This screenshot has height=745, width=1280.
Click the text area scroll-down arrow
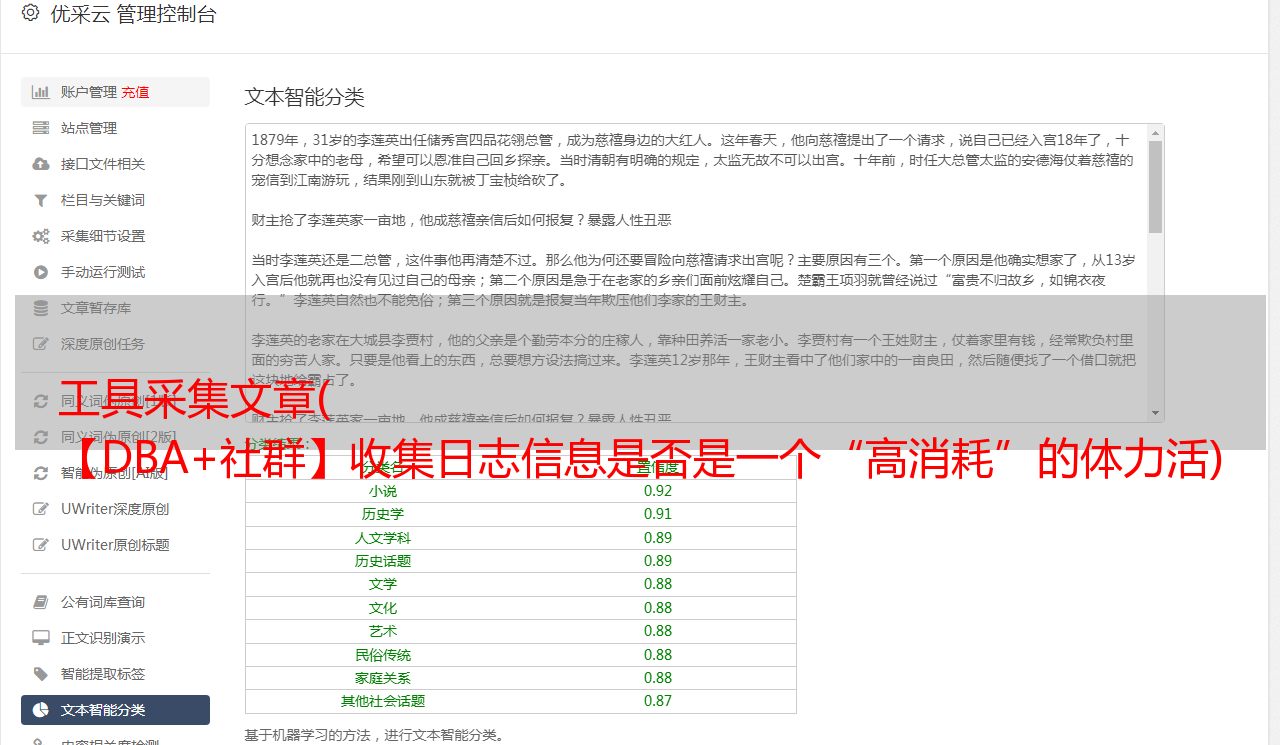(1155, 413)
